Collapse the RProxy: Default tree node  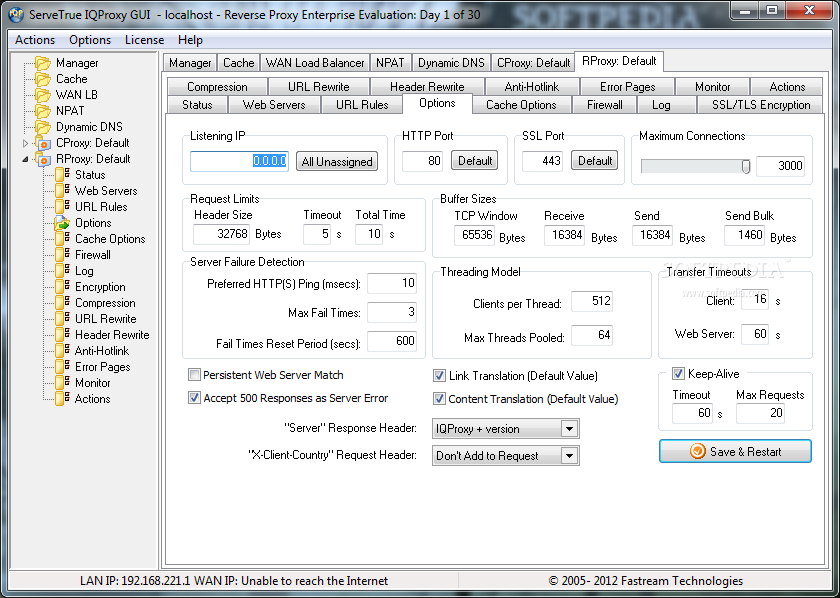(25, 159)
